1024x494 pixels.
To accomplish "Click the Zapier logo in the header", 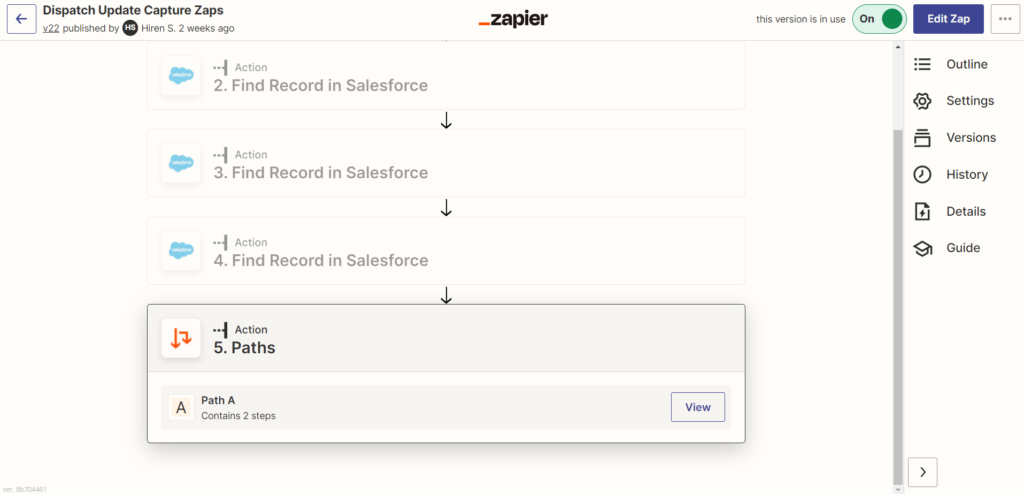I will point(512,19).
